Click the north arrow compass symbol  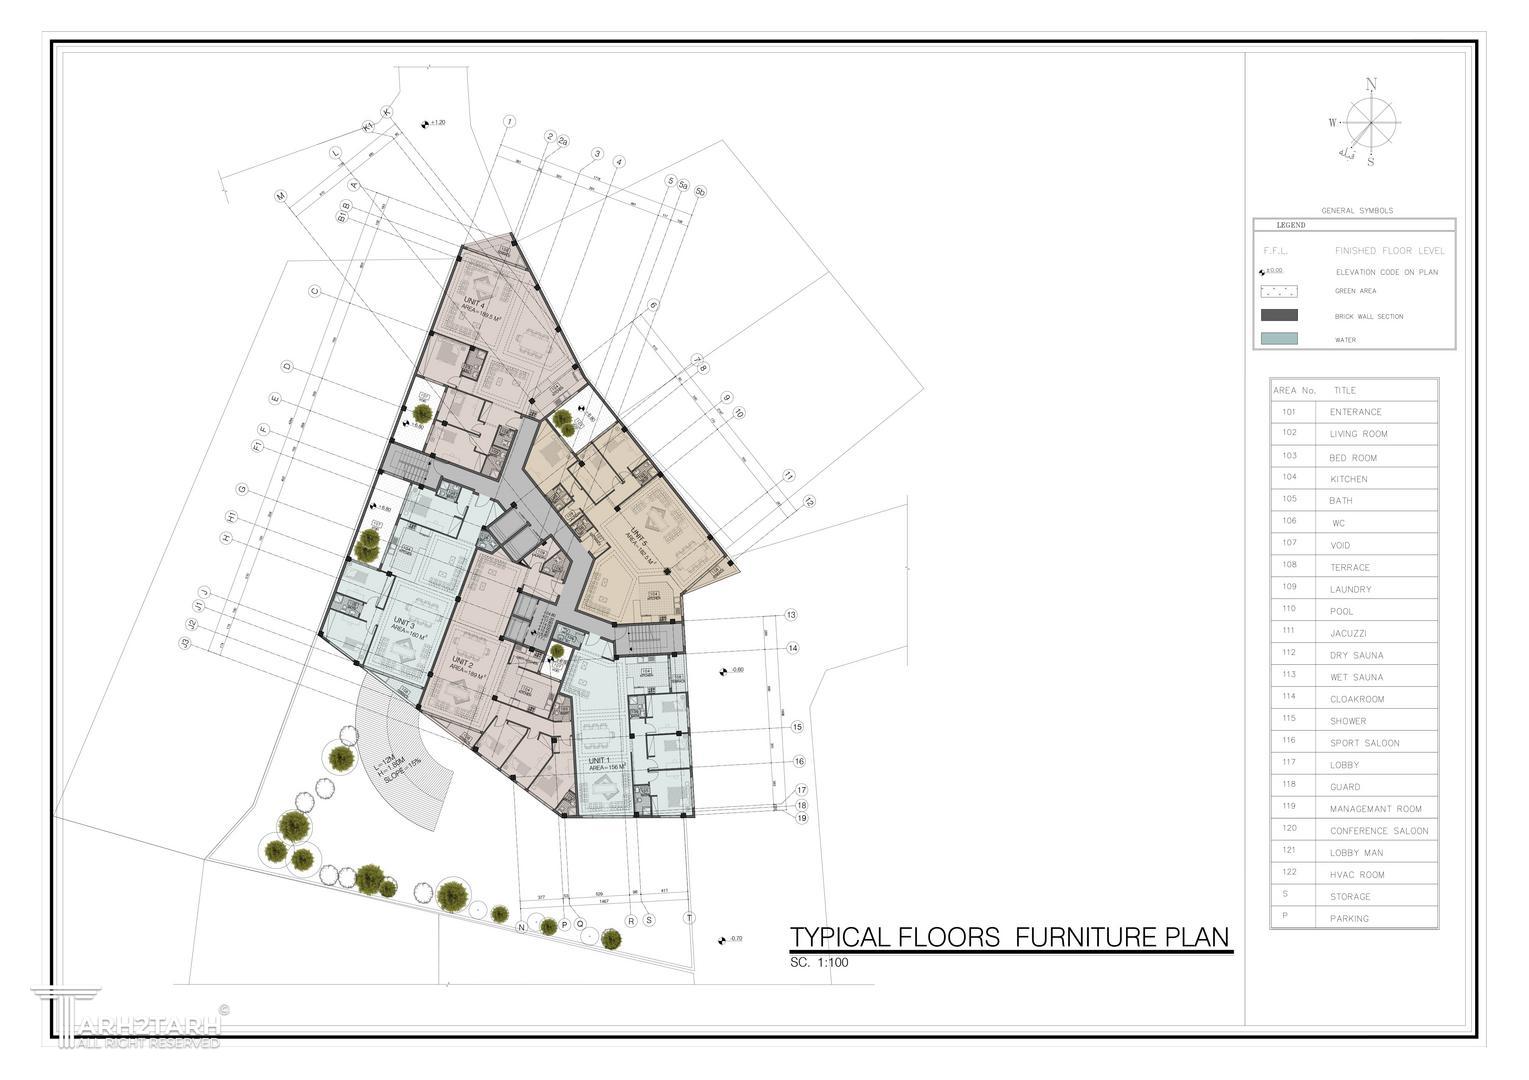click(1370, 123)
